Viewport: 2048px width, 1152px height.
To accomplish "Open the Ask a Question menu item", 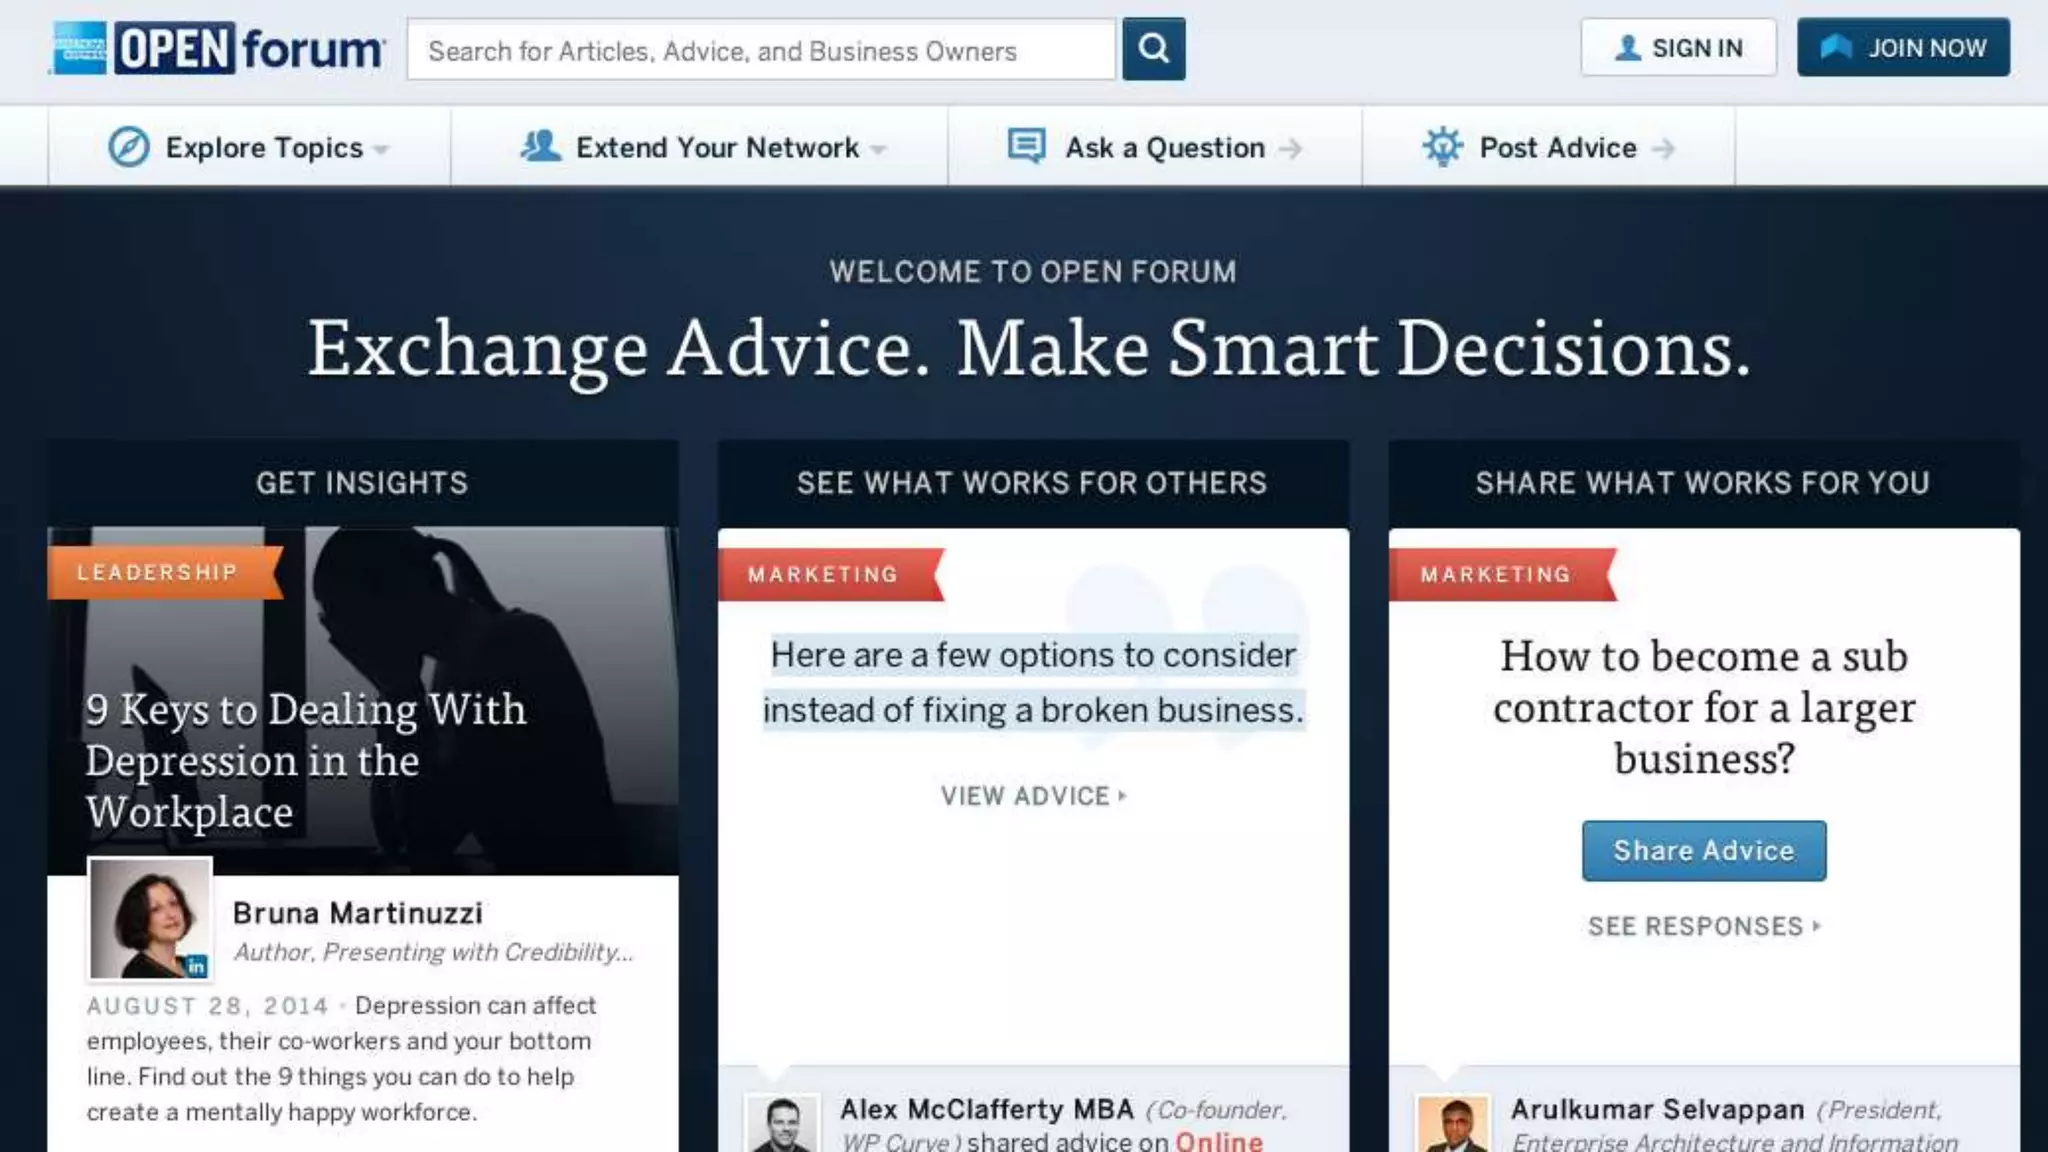I will point(1165,148).
